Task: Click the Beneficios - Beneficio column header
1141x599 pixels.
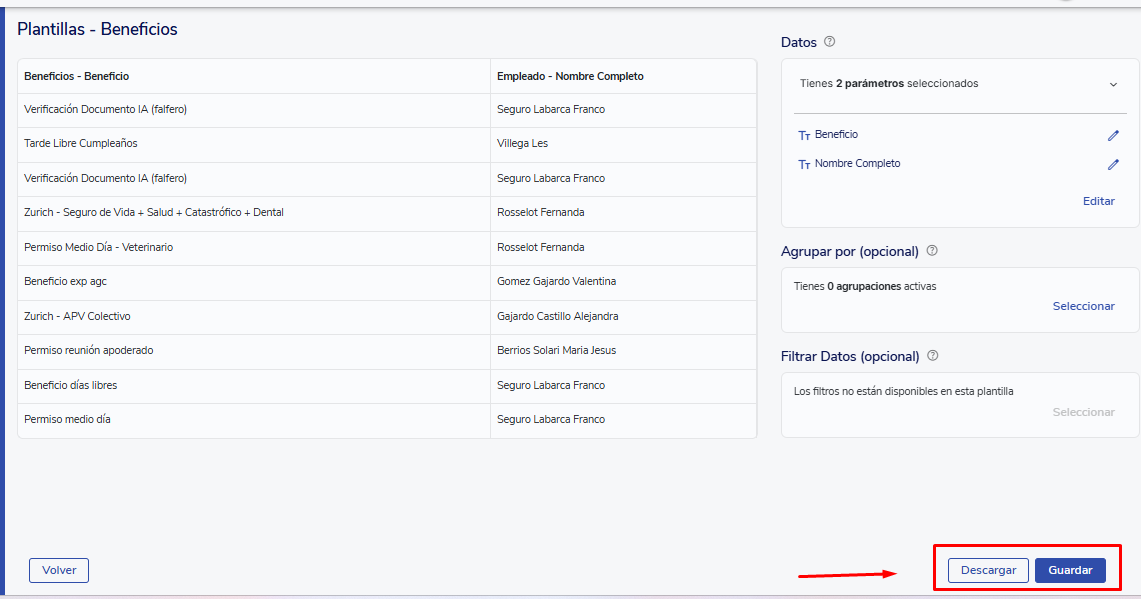Action: tap(77, 76)
